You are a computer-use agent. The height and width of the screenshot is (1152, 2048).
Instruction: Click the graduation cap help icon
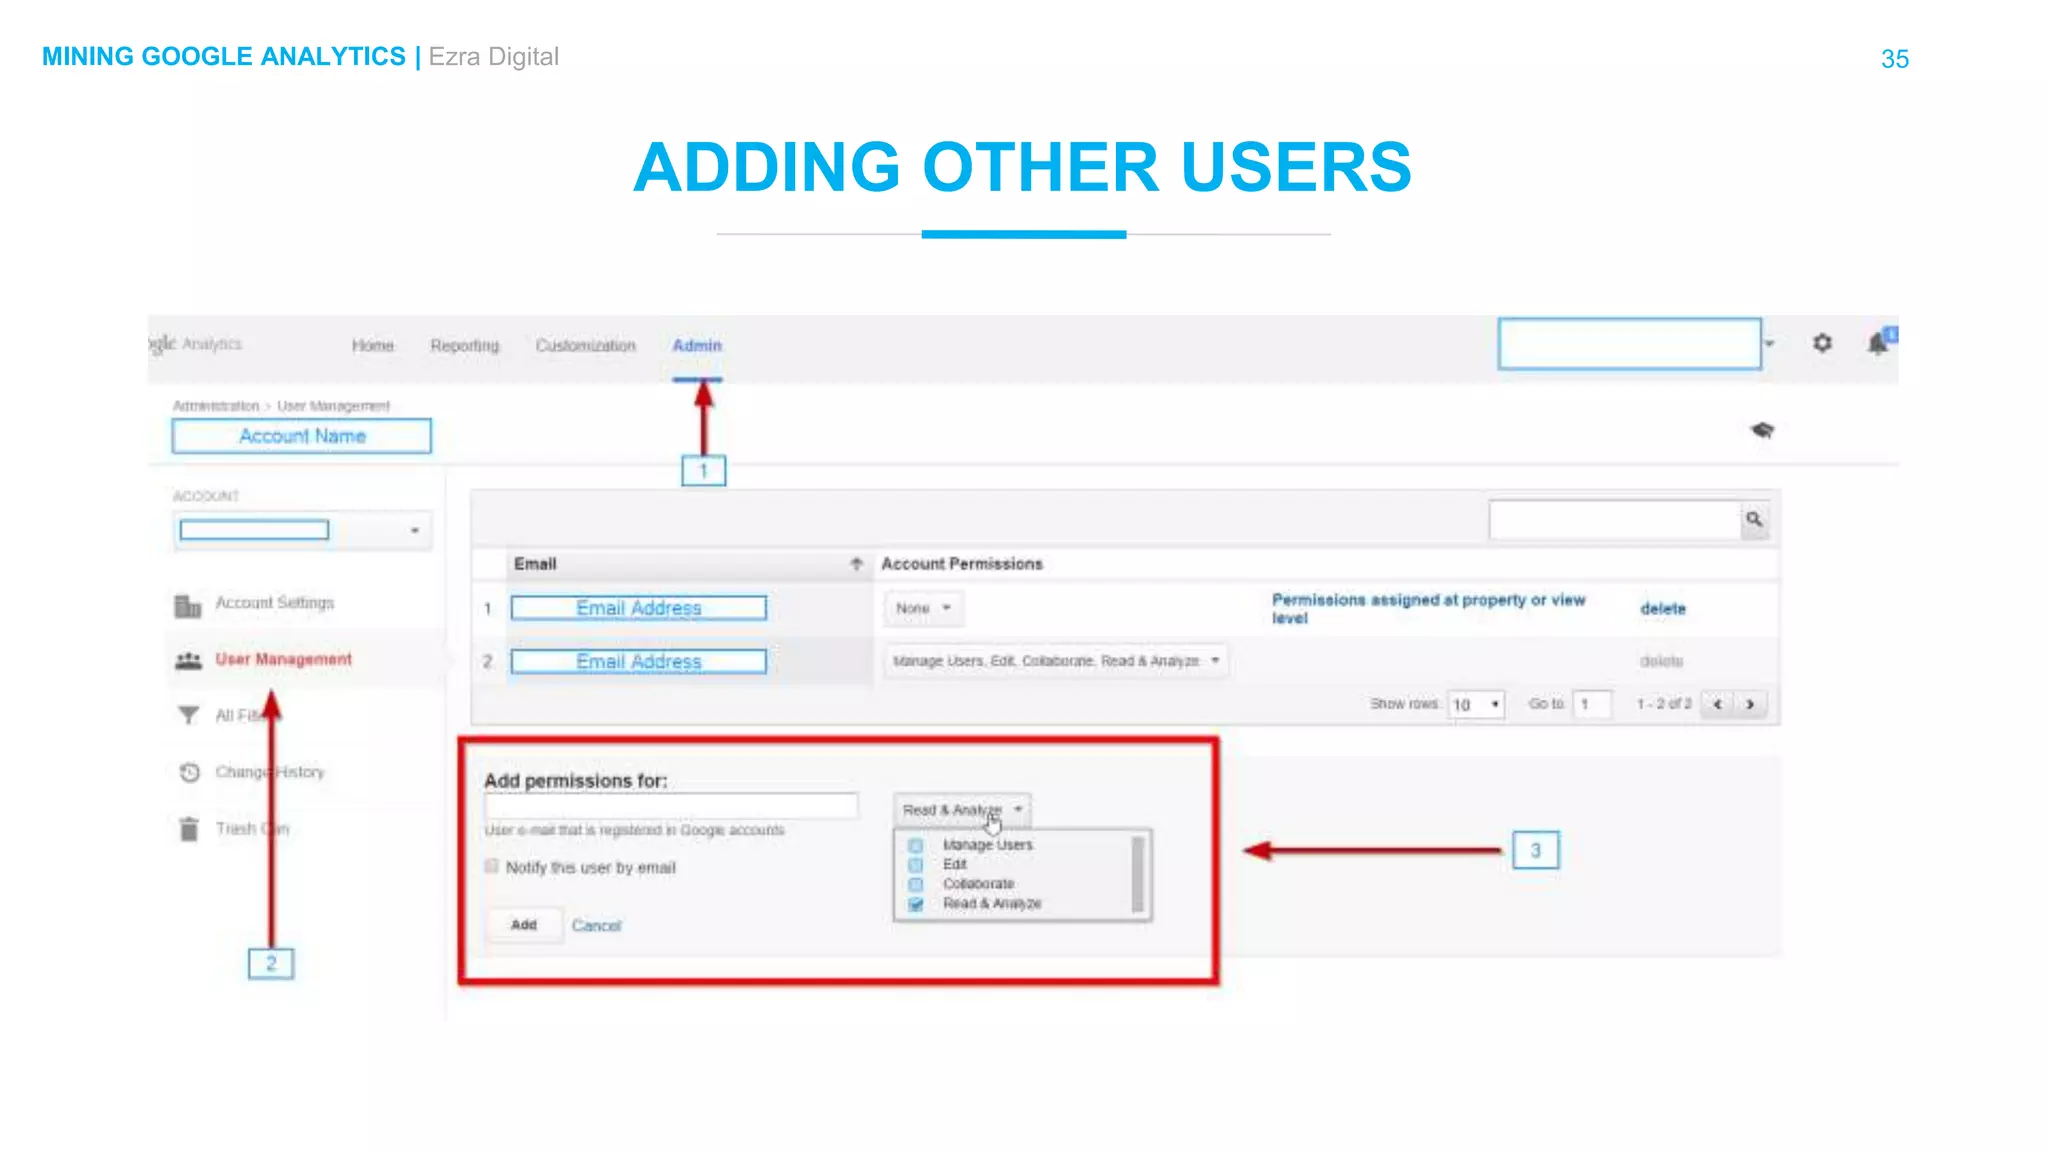coord(1762,430)
